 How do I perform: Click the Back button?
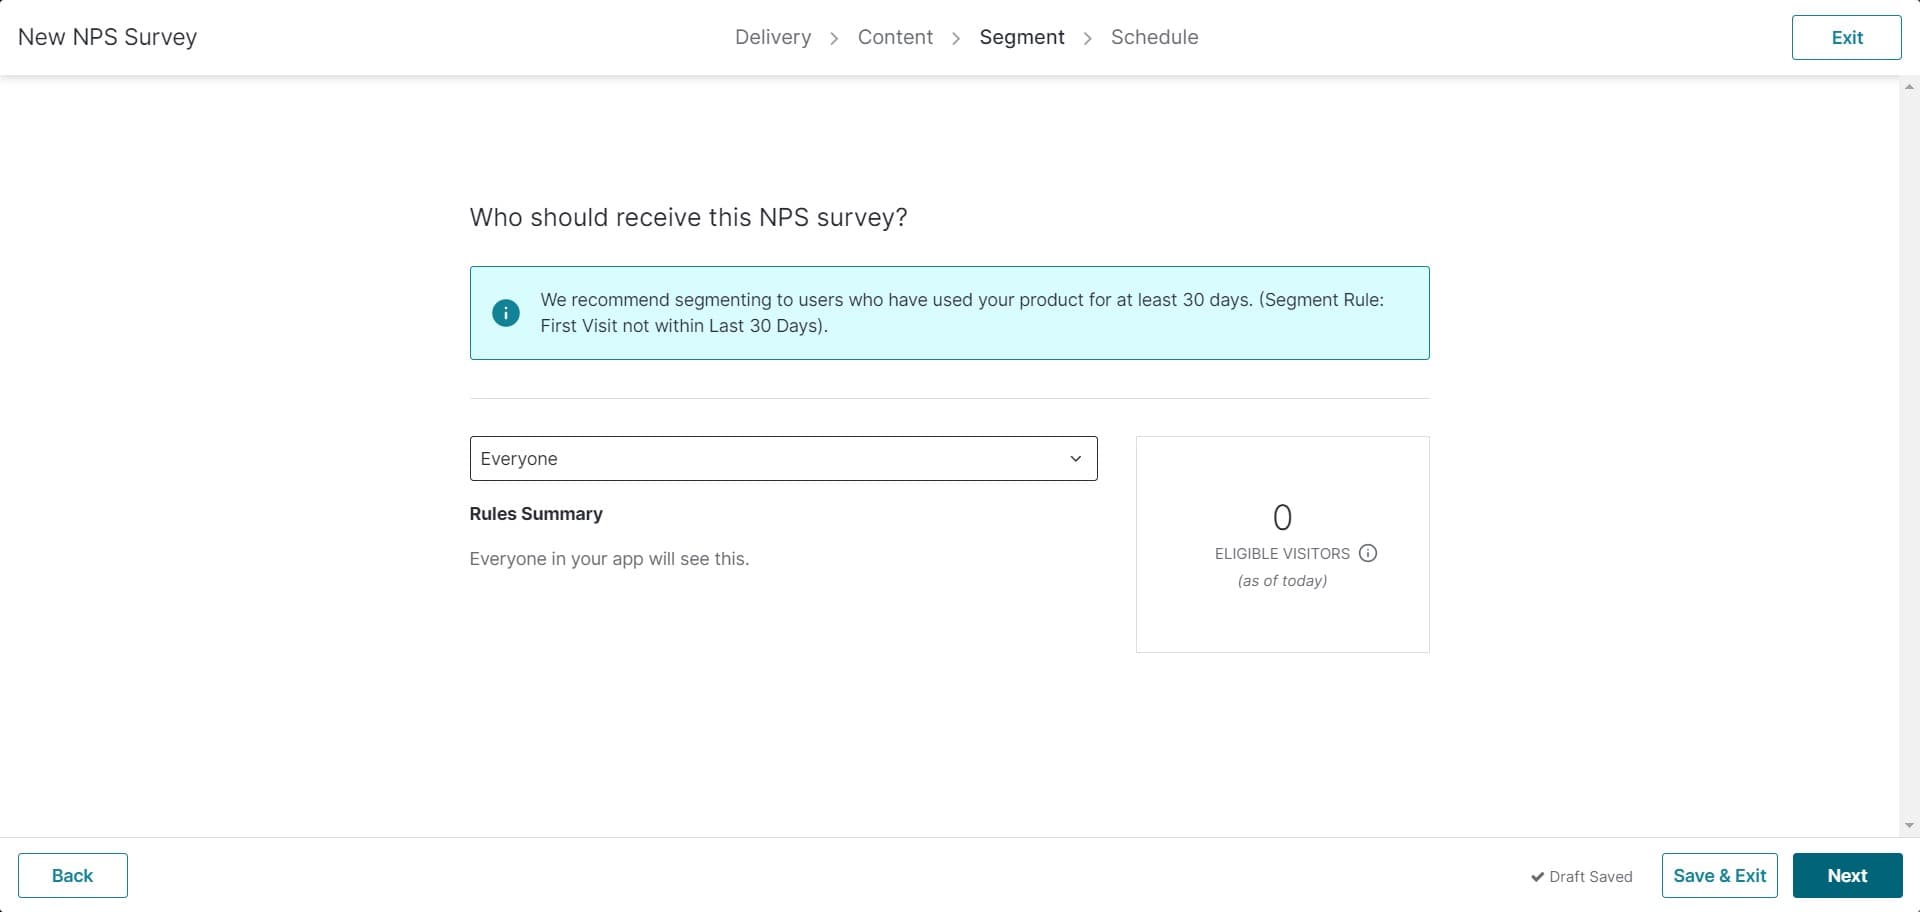click(x=72, y=875)
